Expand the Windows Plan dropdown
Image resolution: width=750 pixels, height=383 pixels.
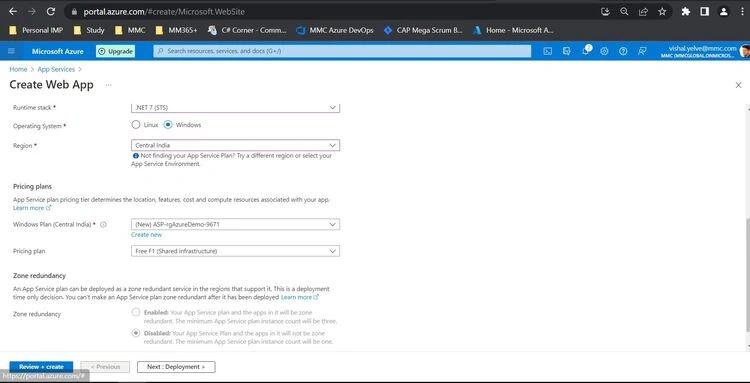(235, 224)
